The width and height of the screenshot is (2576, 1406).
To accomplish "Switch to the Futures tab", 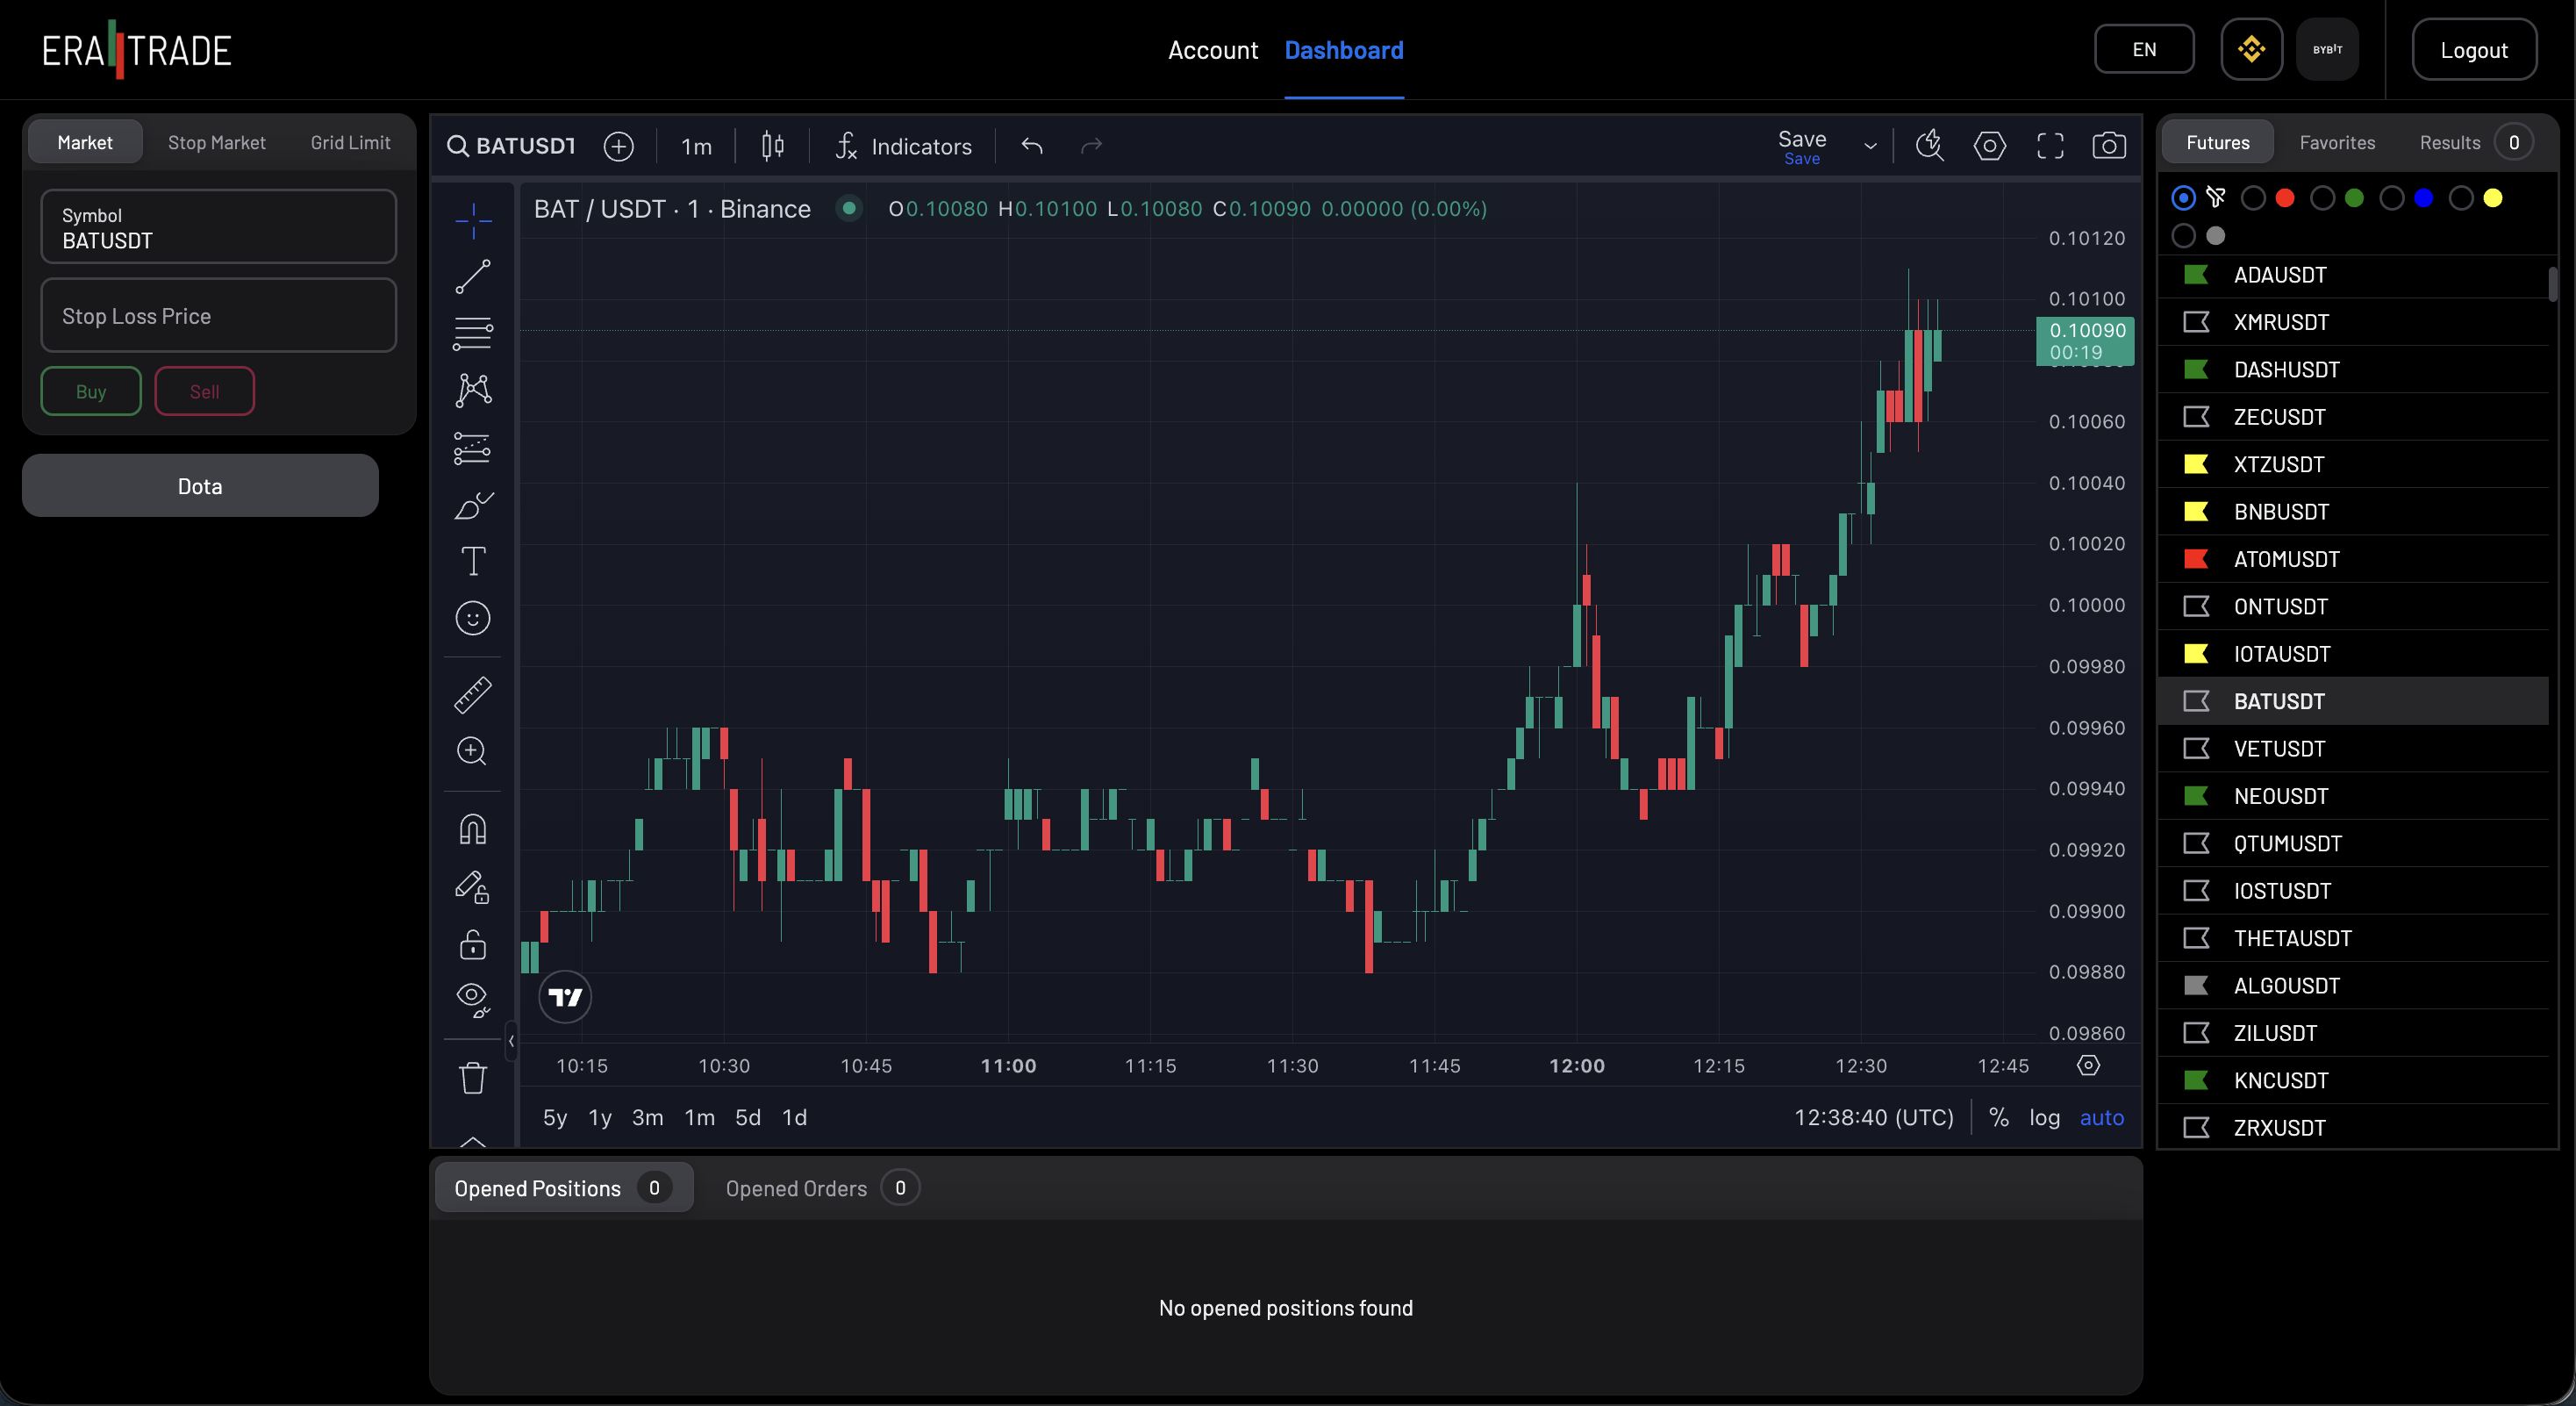I will [x=2217, y=142].
